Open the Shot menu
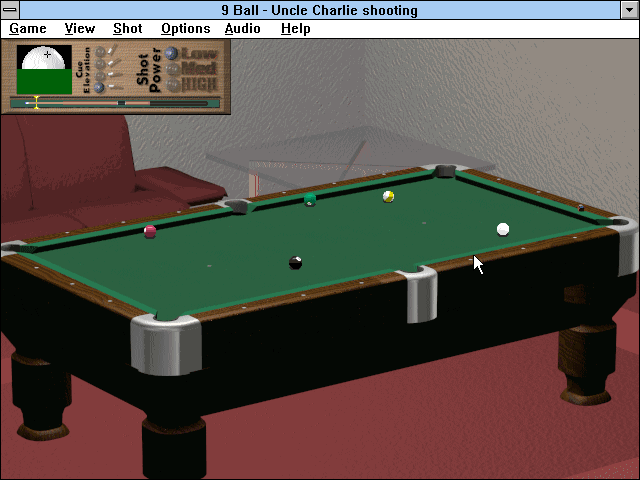The height and width of the screenshot is (480, 640). [x=128, y=29]
